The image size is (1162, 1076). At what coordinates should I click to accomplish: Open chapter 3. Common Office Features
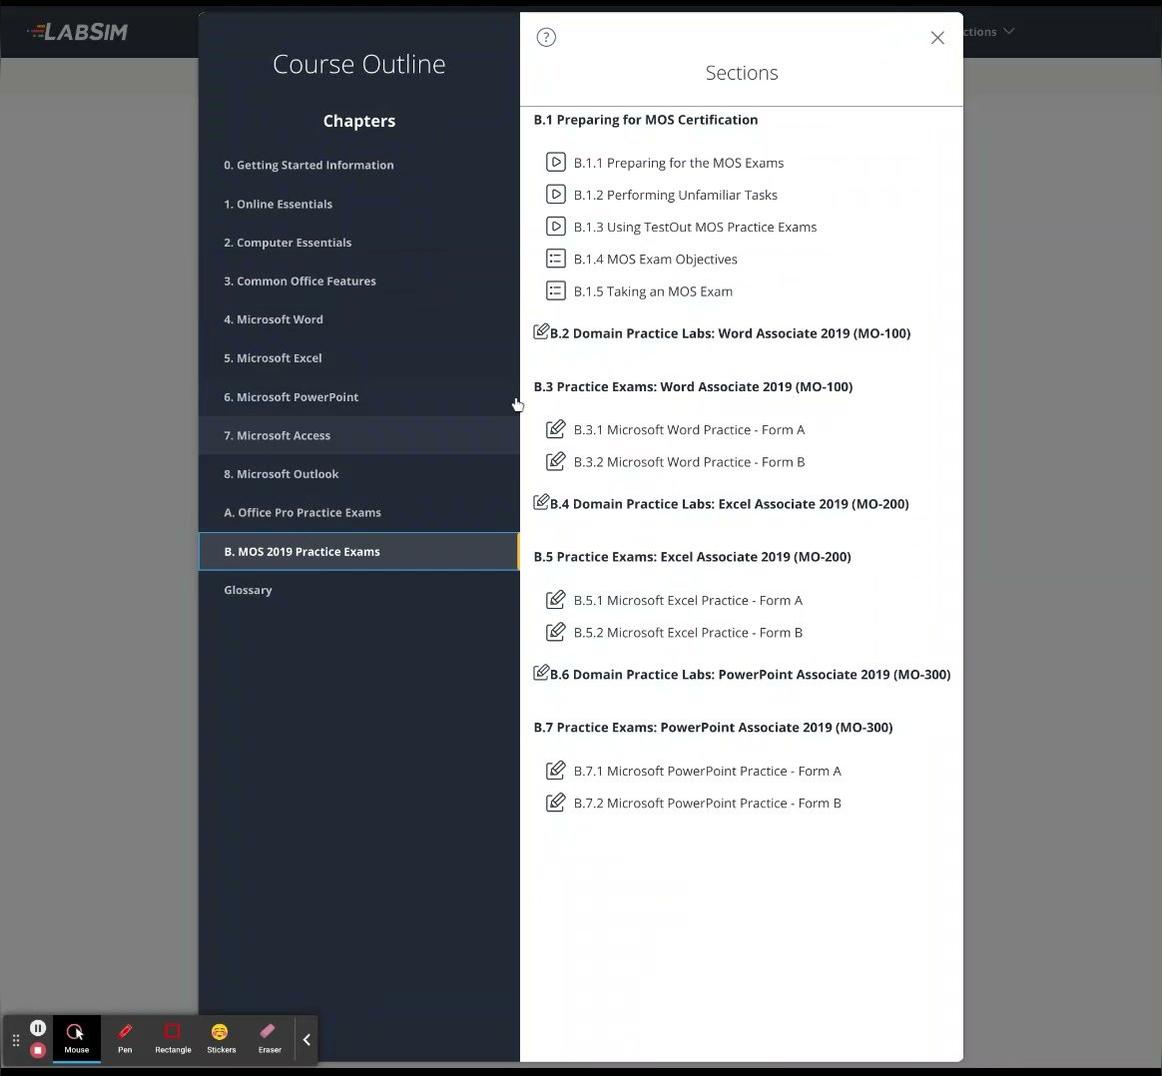pyautogui.click(x=359, y=281)
